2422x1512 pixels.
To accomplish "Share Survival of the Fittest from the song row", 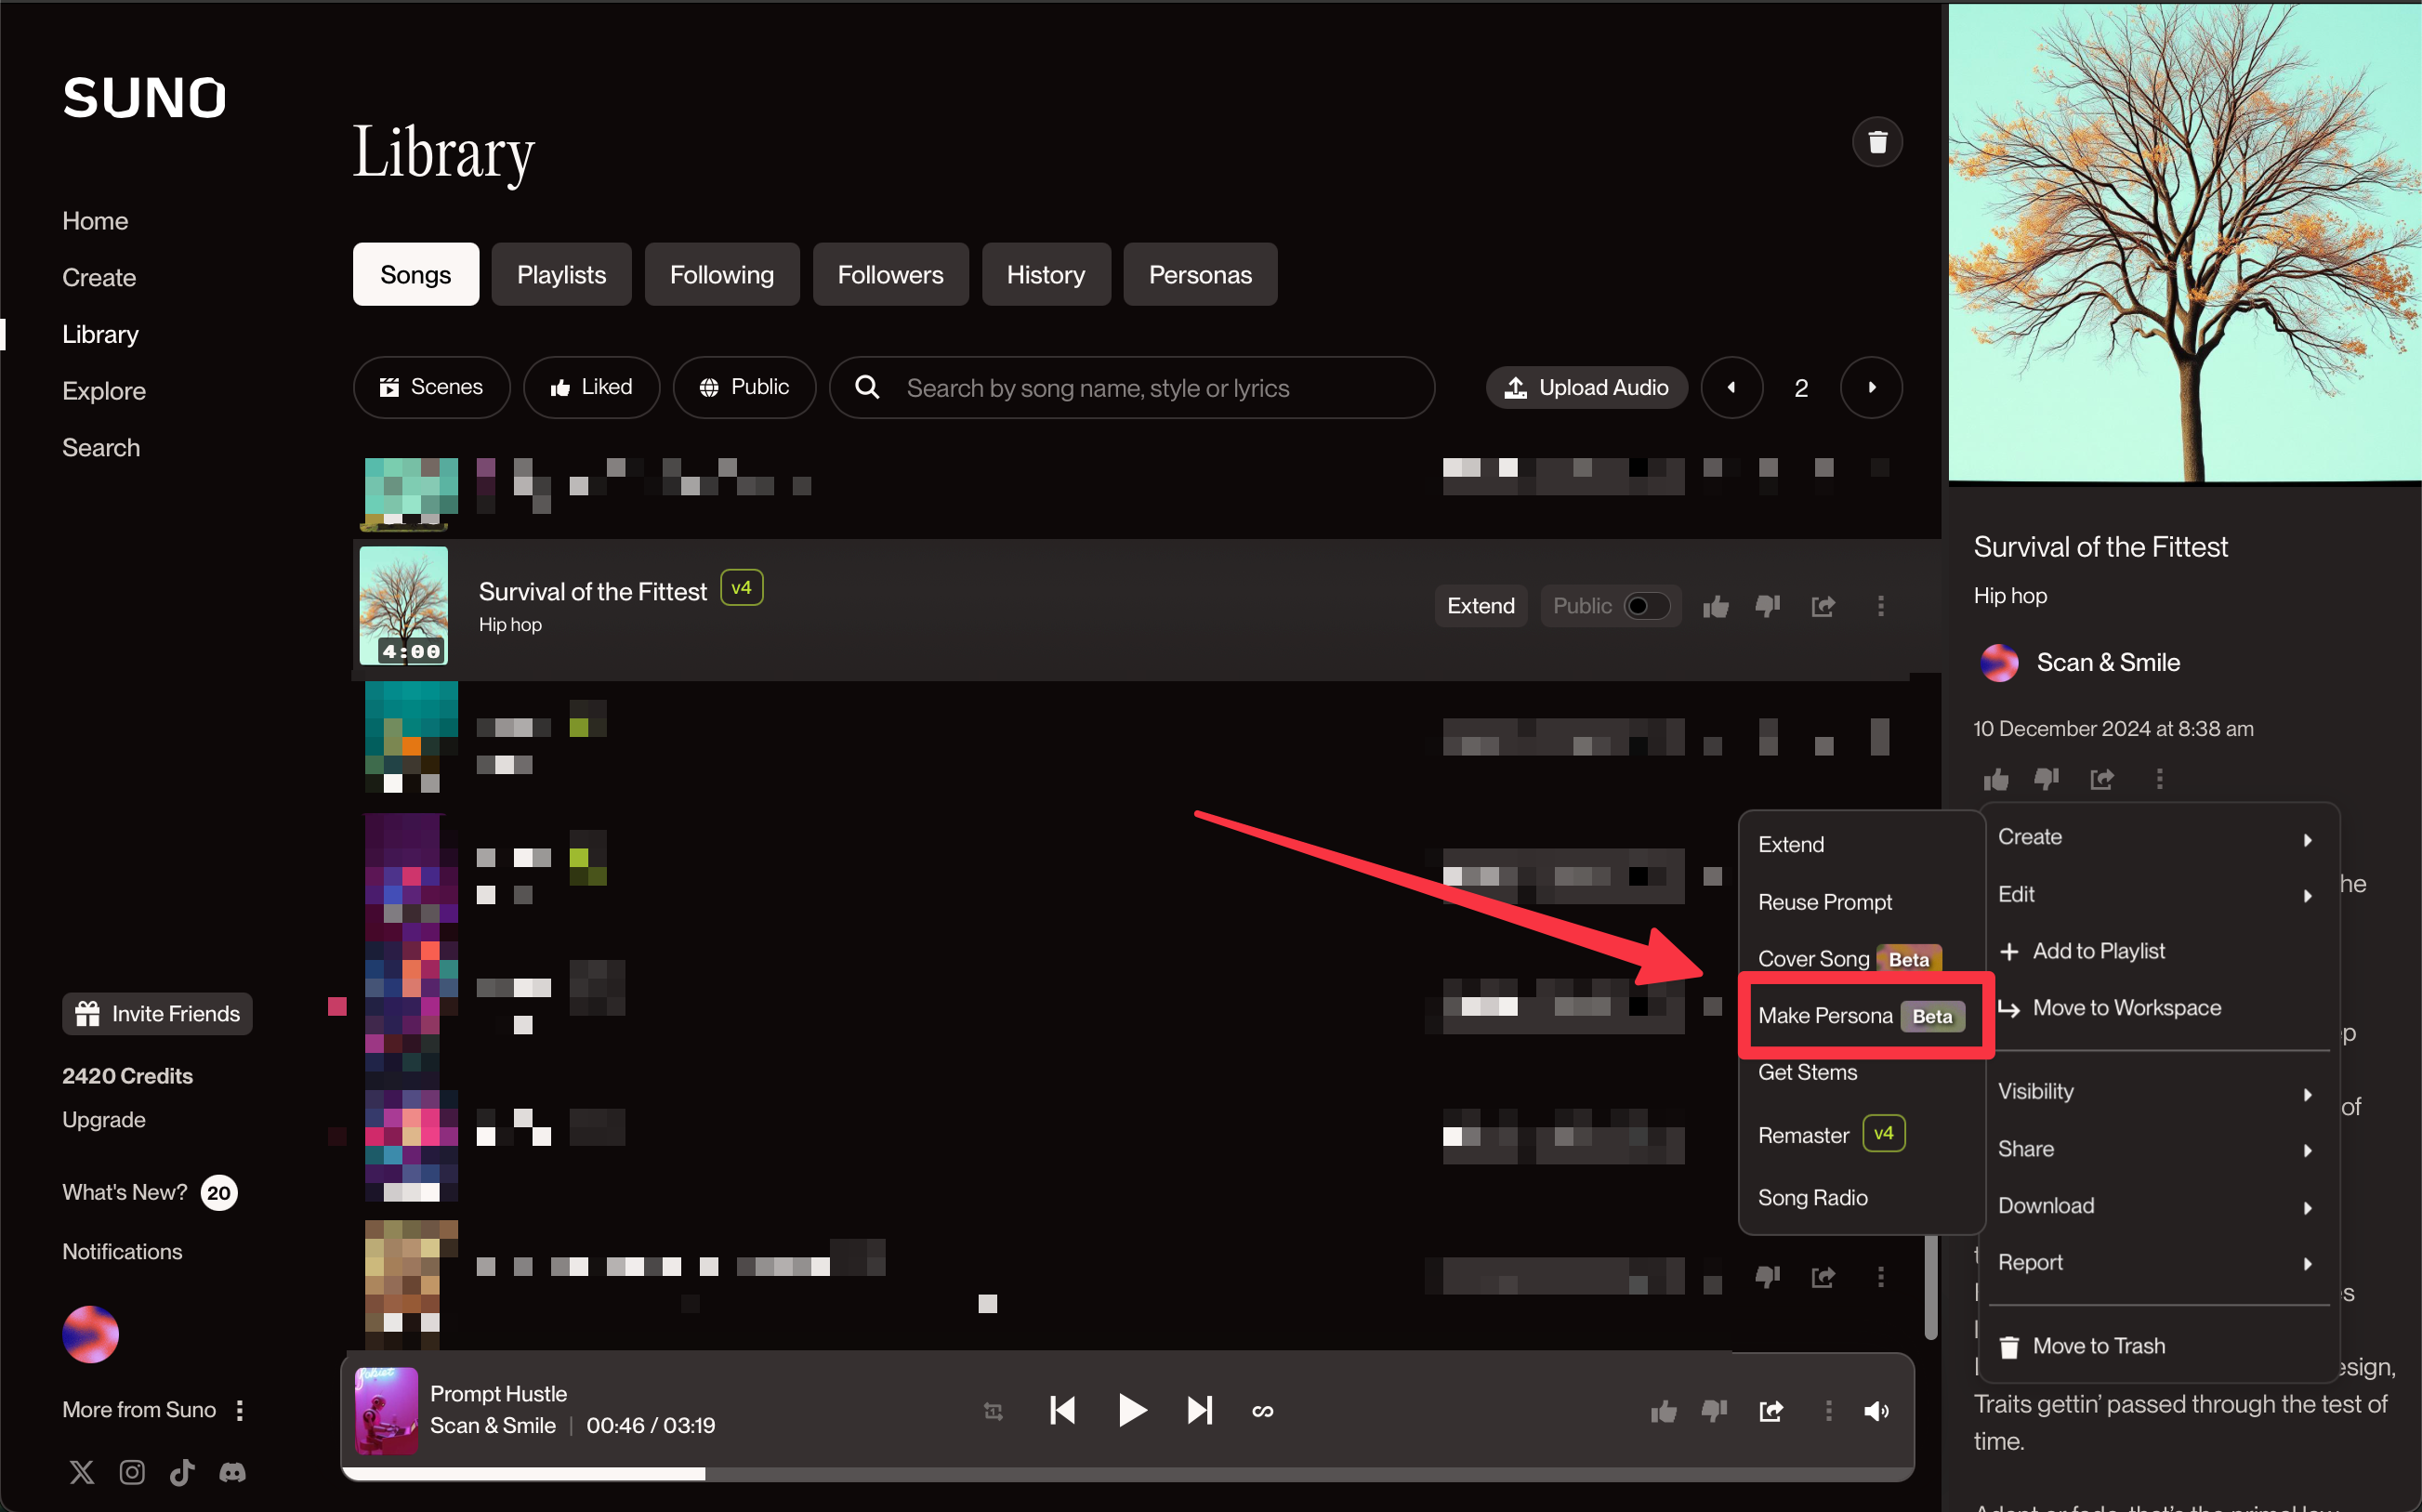I will pos(1823,606).
